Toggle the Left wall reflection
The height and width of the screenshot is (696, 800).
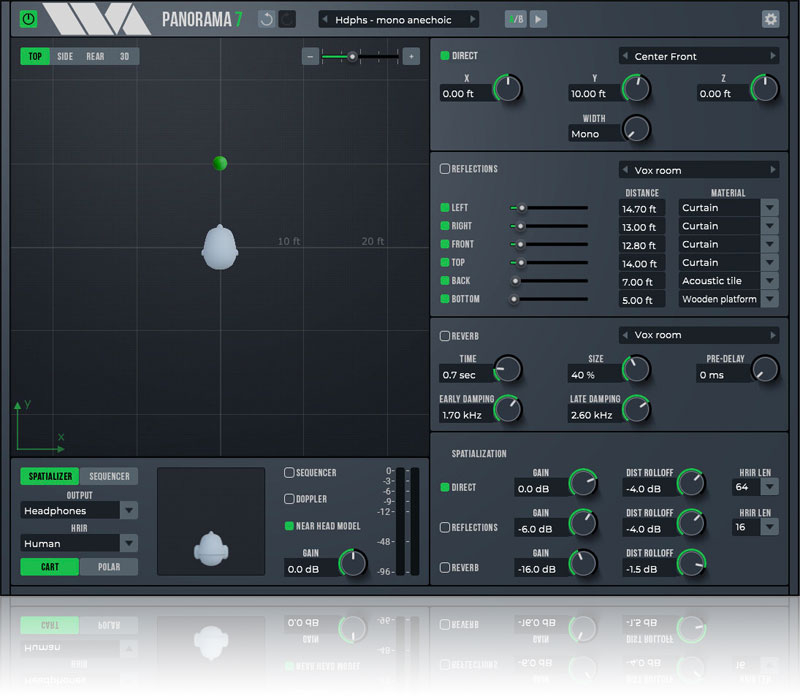(445, 208)
